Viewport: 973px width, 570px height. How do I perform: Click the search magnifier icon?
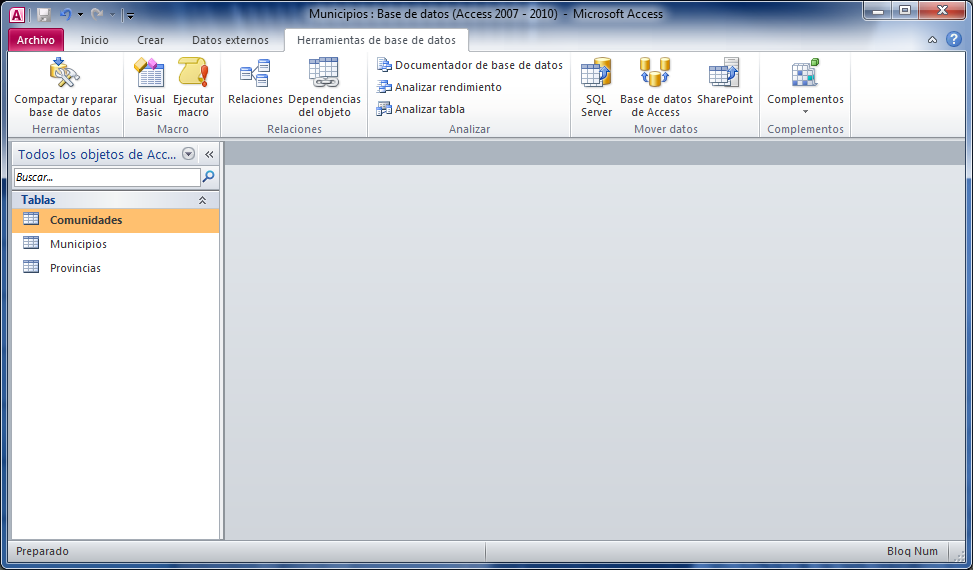pos(209,177)
